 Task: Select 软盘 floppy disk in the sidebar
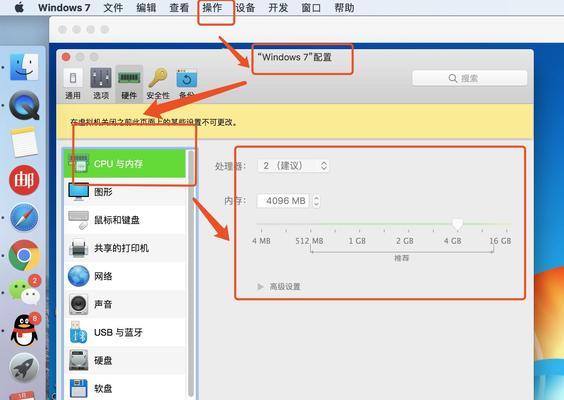point(125,388)
